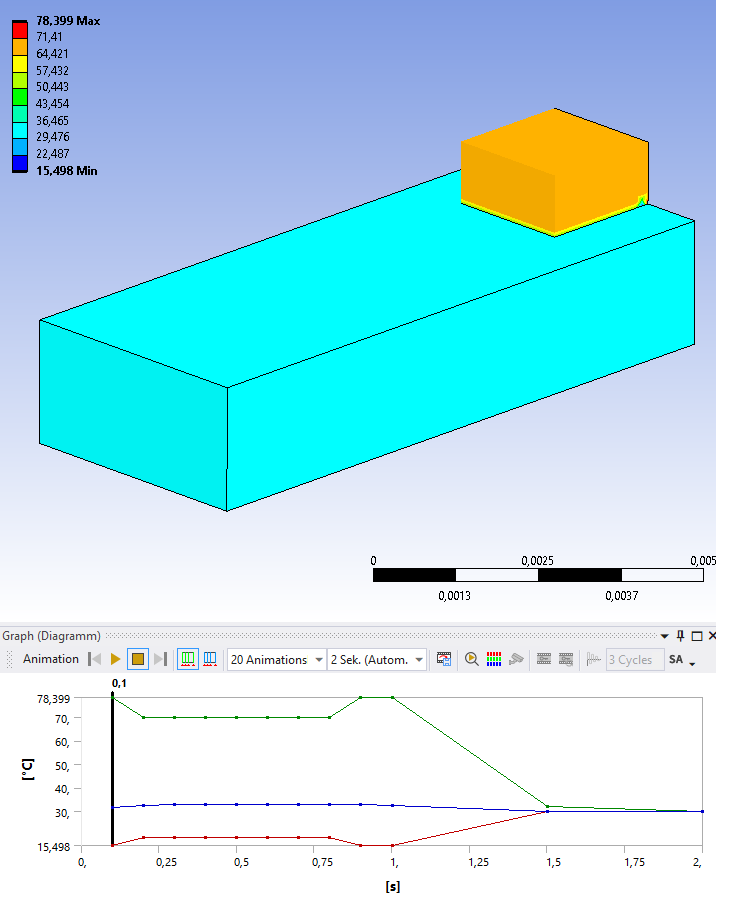Go to previous animation frame

tap(94, 659)
